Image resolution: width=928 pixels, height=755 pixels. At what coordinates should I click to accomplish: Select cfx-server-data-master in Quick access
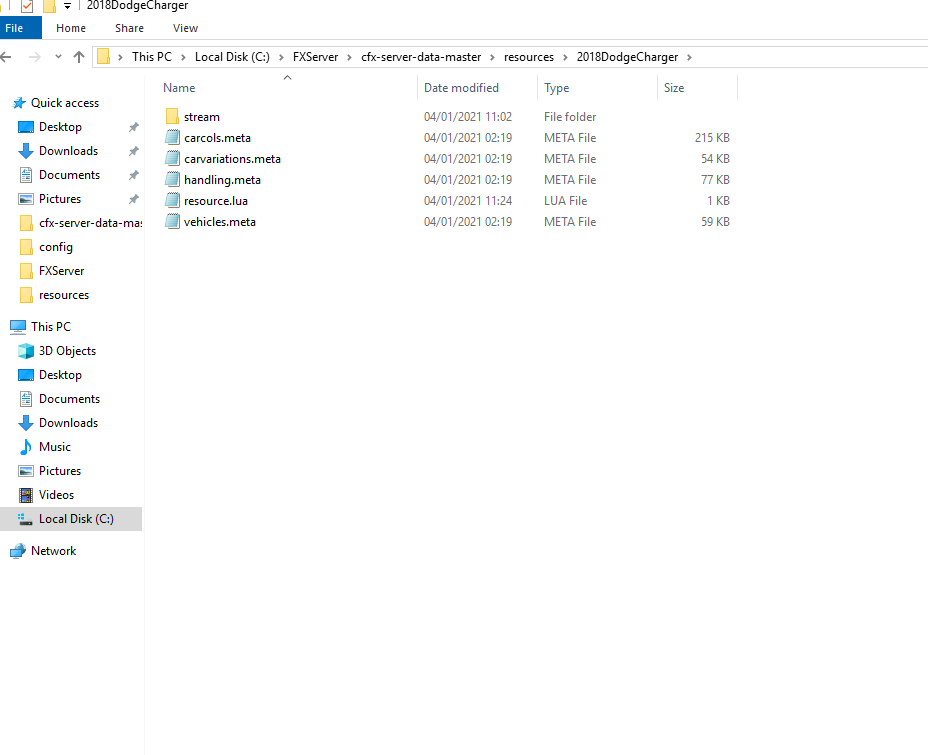(x=90, y=223)
